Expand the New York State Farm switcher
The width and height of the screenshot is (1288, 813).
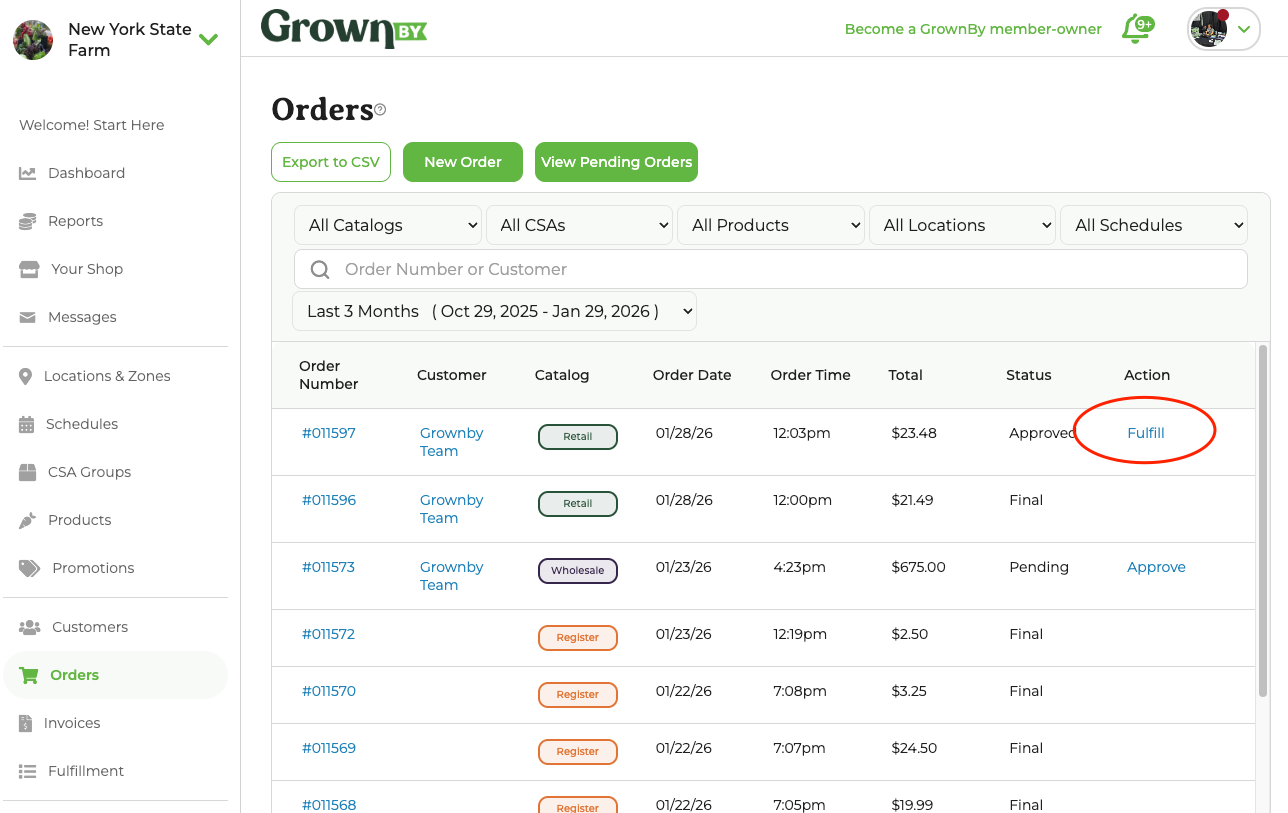(x=208, y=40)
